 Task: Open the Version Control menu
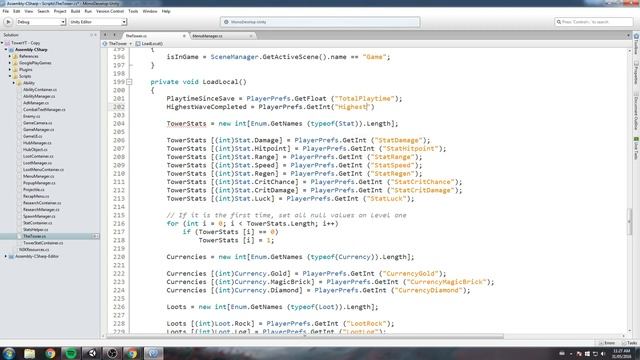(110, 11)
